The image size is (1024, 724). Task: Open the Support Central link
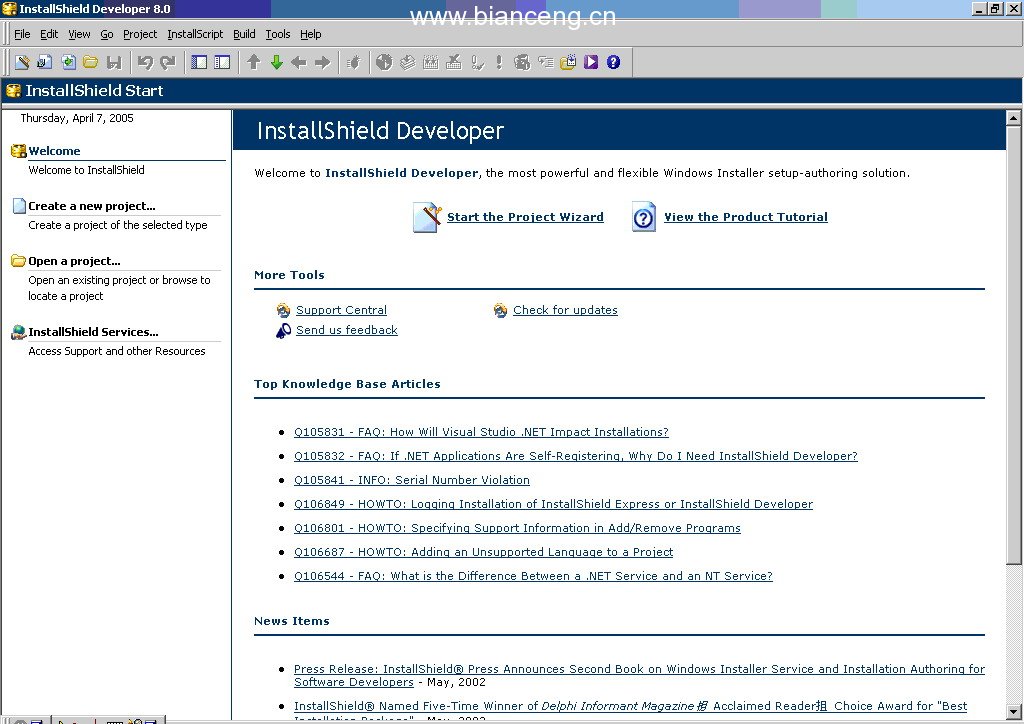click(341, 310)
